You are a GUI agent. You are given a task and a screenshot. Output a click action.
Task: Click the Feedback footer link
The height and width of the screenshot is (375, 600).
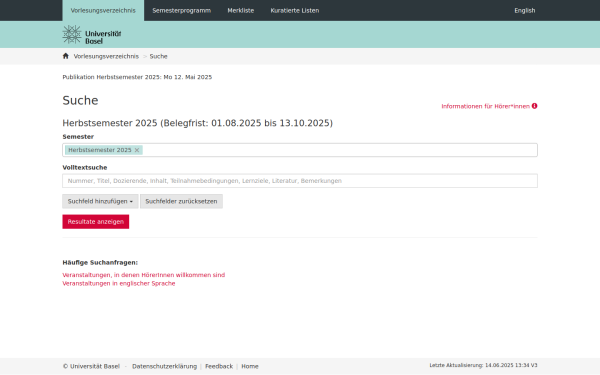pos(219,366)
